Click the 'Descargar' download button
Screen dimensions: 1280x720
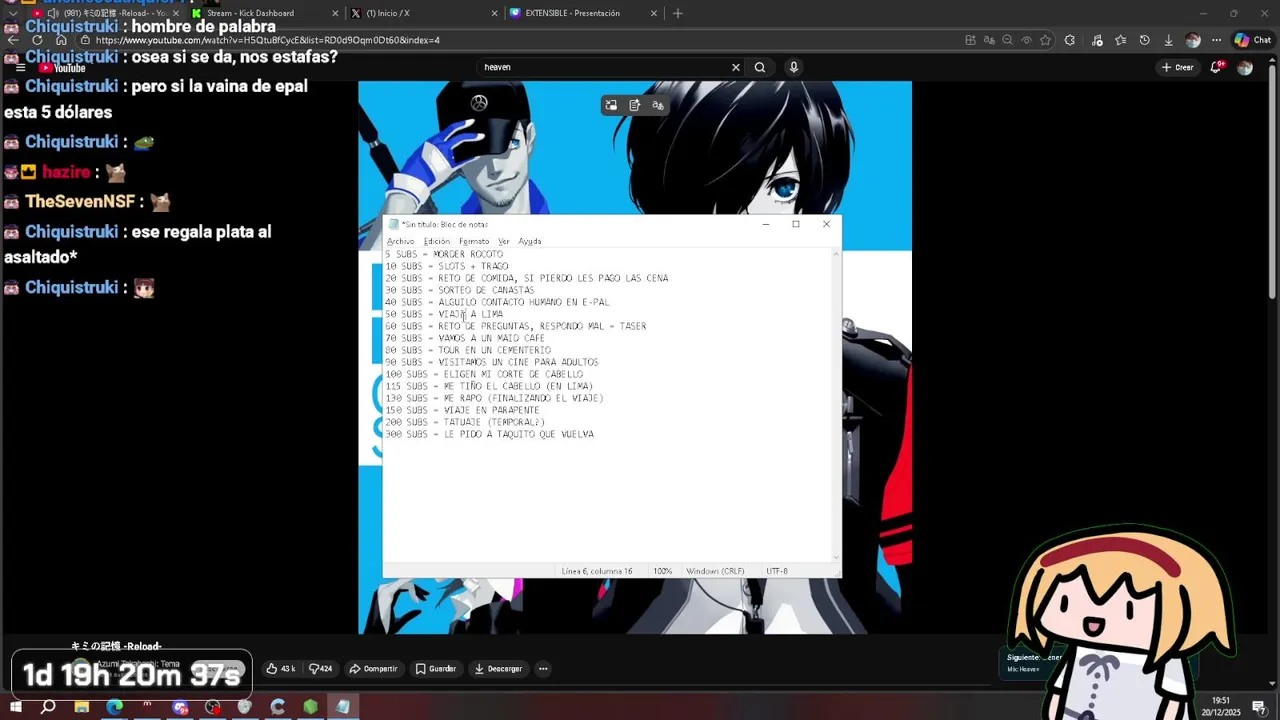pos(498,669)
